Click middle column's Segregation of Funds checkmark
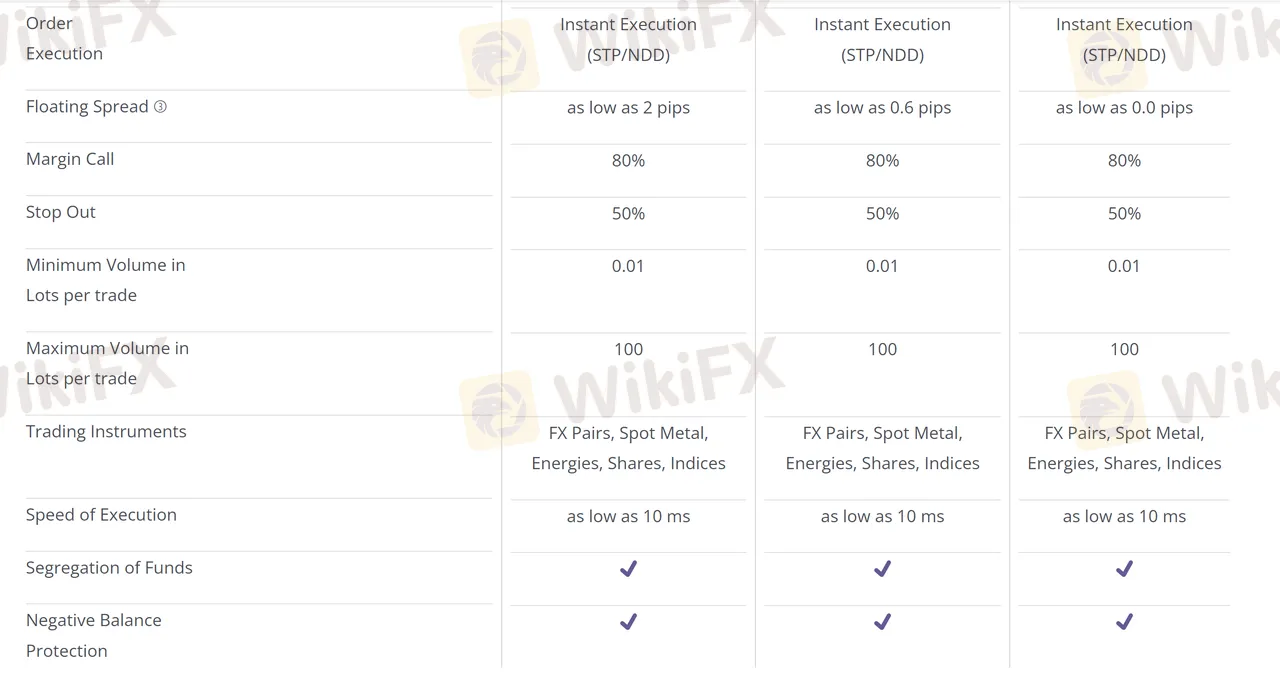This screenshot has width=1280, height=677. coord(882,569)
